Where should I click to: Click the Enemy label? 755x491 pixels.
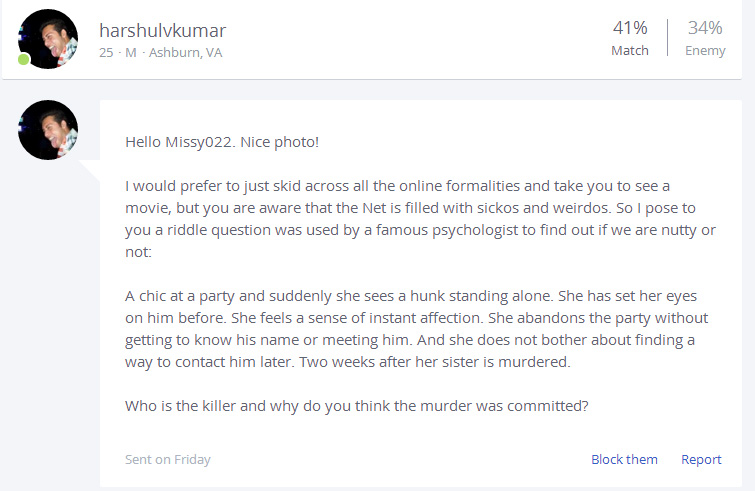[x=705, y=51]
